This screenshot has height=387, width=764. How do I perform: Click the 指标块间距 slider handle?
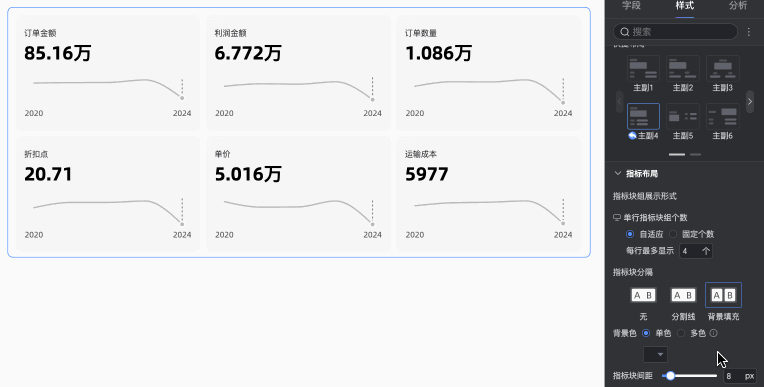[670, 376]
